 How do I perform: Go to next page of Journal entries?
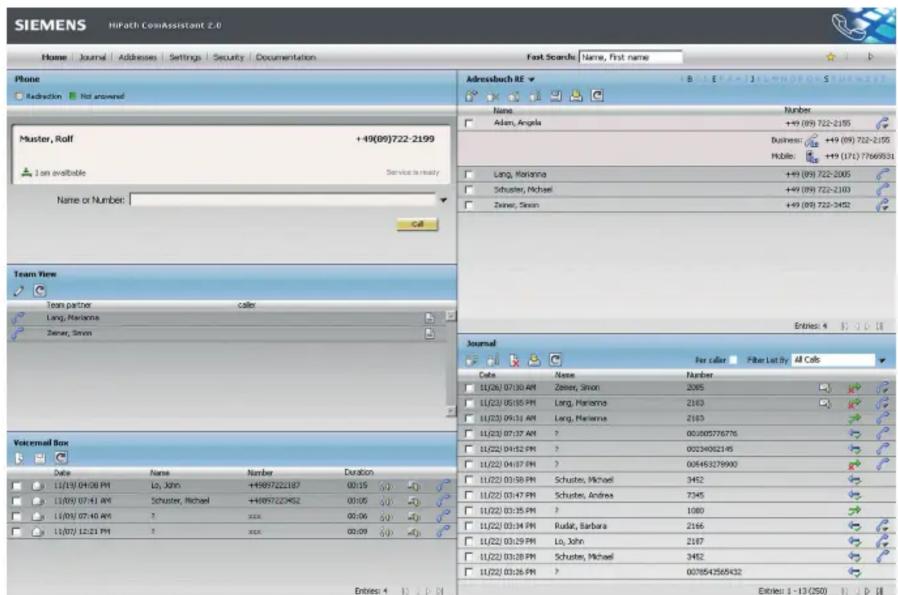click(867, 590)
